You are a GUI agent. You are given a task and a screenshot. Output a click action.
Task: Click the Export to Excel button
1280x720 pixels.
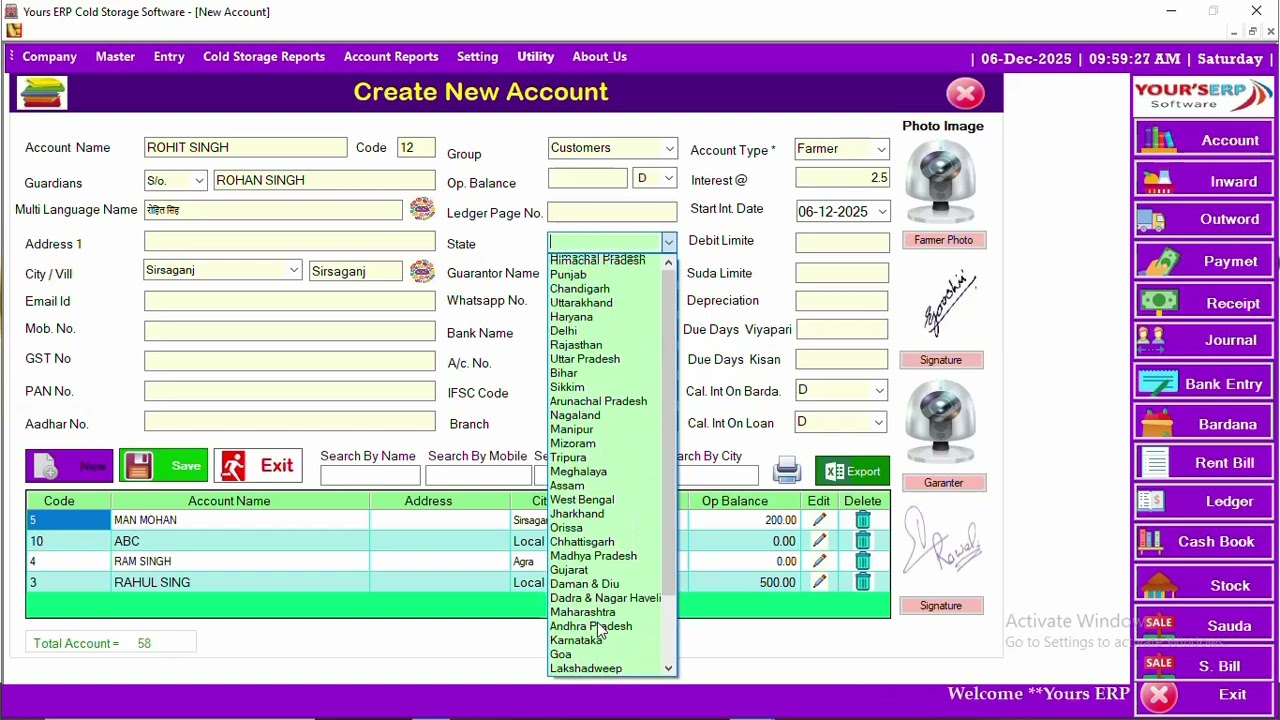tap(852, 471)
